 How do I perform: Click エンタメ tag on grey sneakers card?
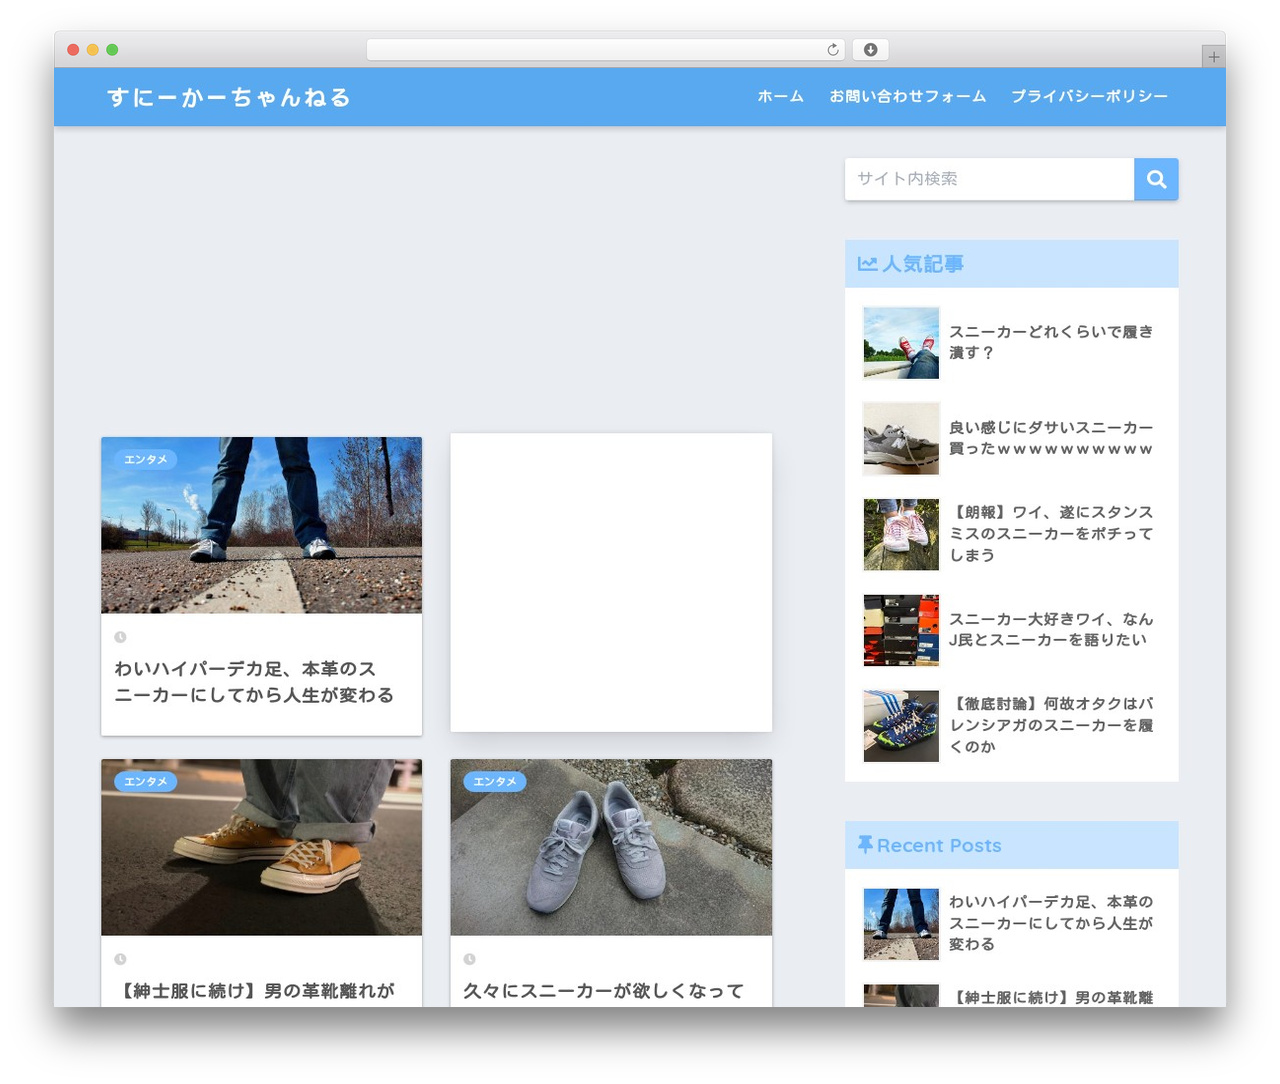click(495, 781)
